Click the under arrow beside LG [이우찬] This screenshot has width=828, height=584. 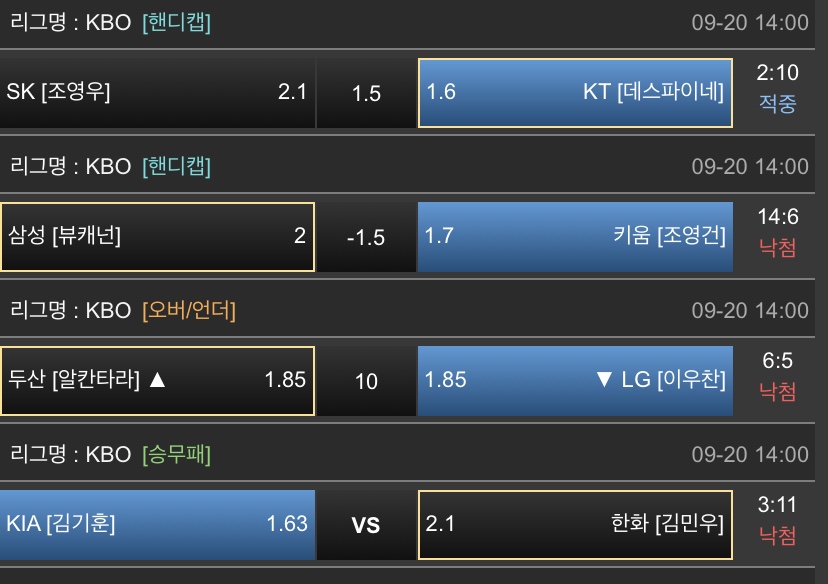click(603, 380)
